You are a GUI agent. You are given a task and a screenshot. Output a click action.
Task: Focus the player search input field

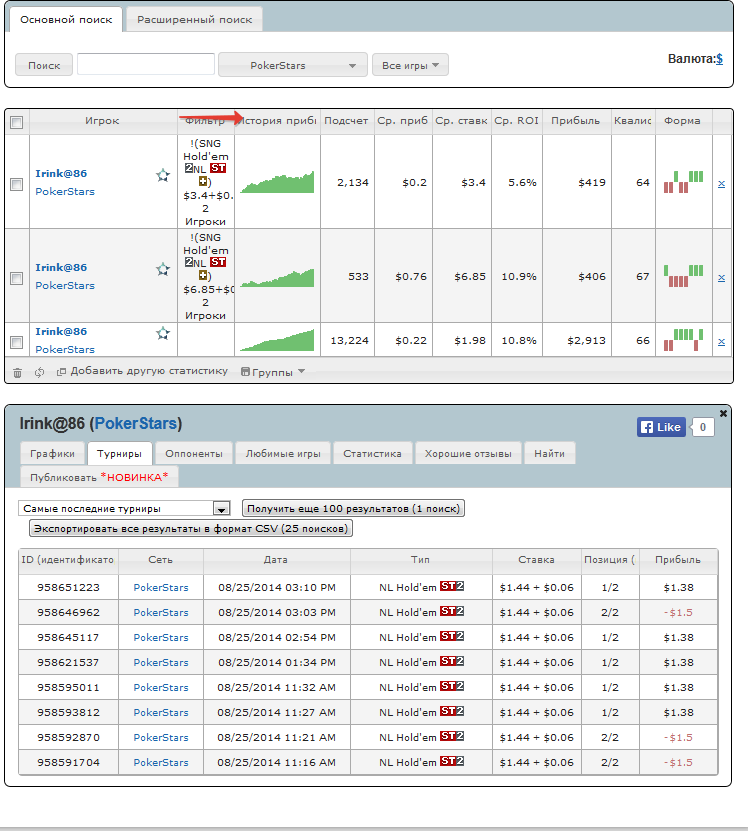(x=146, y=65)
